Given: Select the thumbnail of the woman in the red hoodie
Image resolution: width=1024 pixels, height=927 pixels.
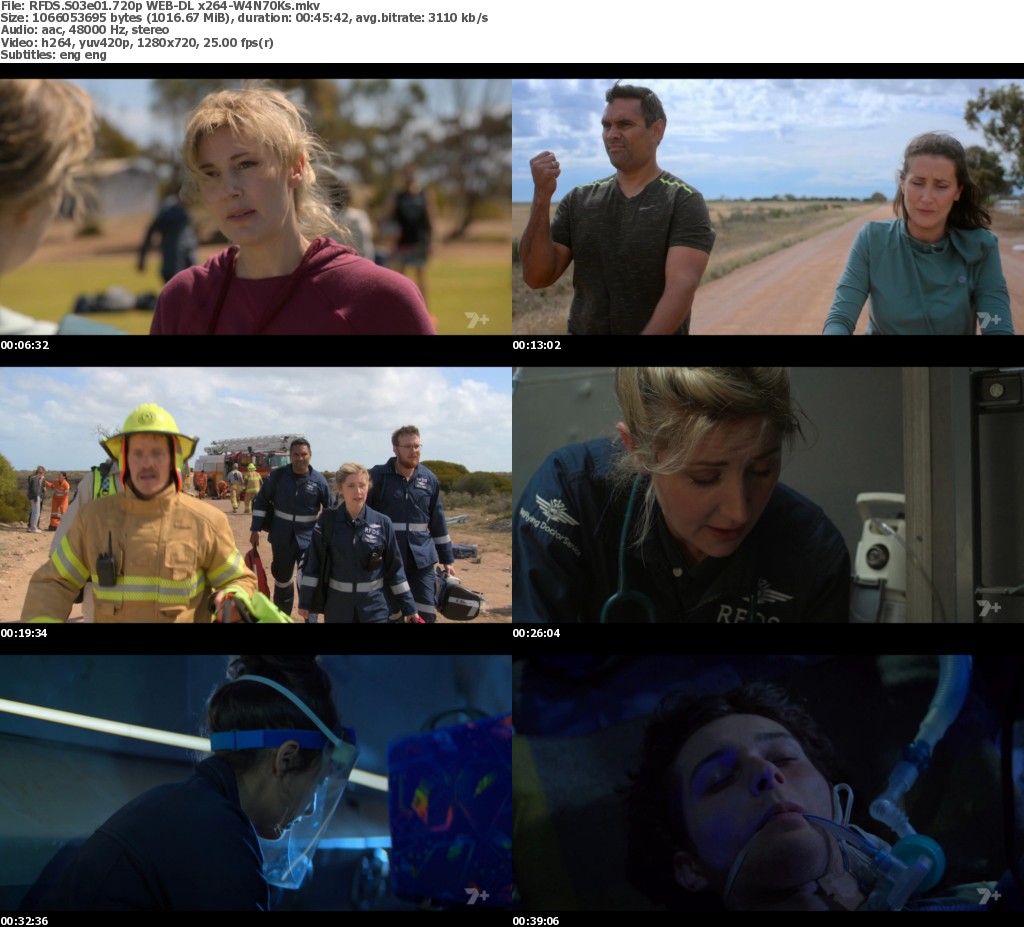Looking at the screenshot, I should (256, 207).
